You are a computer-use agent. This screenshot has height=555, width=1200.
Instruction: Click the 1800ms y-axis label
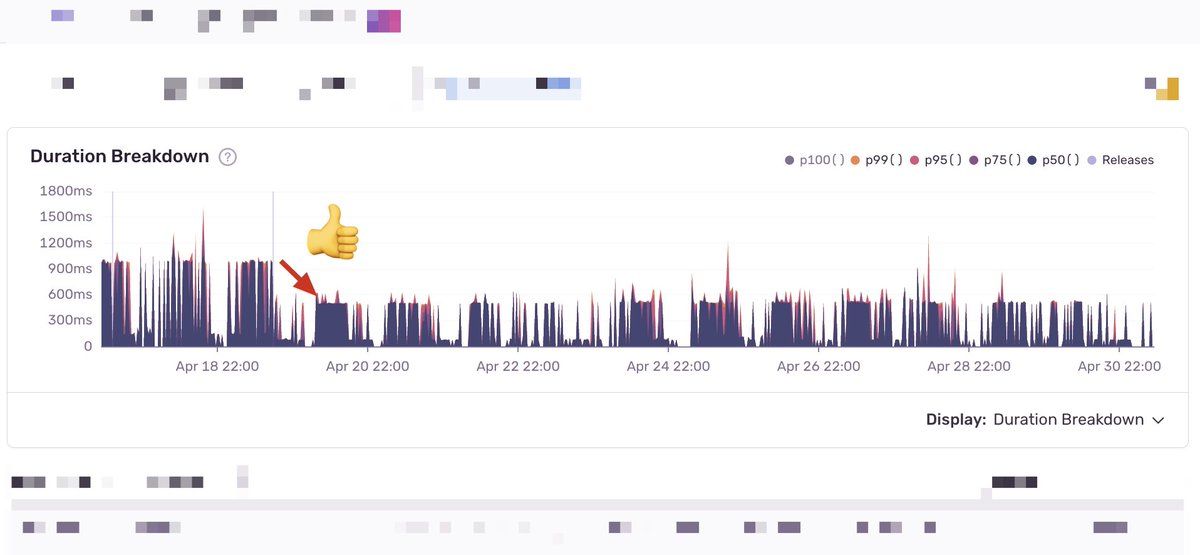pyautogui.click(x=66, y=190)
